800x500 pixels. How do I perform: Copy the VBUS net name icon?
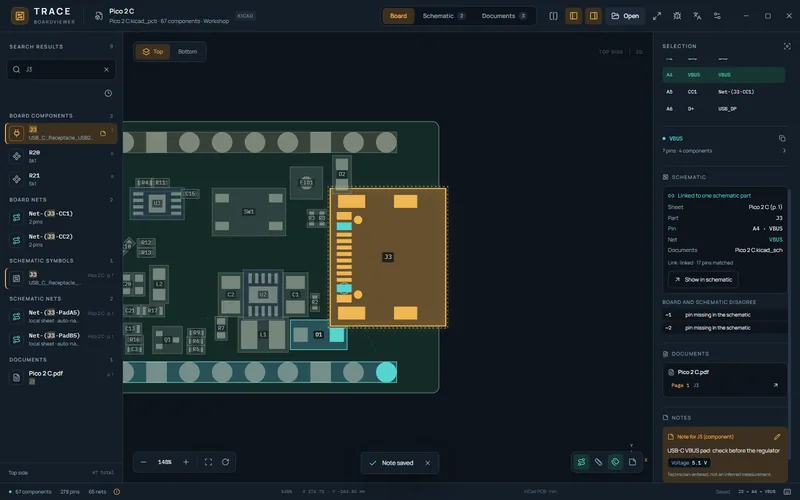[782, 138]
